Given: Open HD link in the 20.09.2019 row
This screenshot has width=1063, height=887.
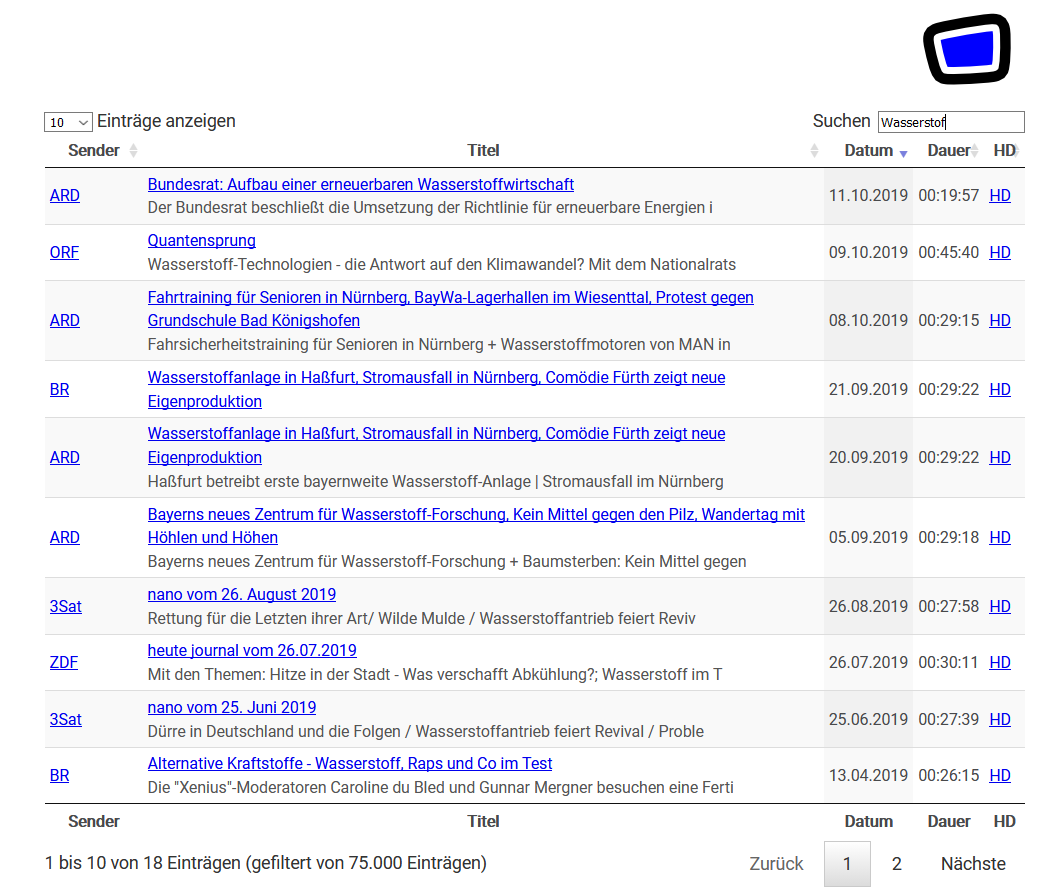Looking at the screenshot, I should [x=1000, y=458].
